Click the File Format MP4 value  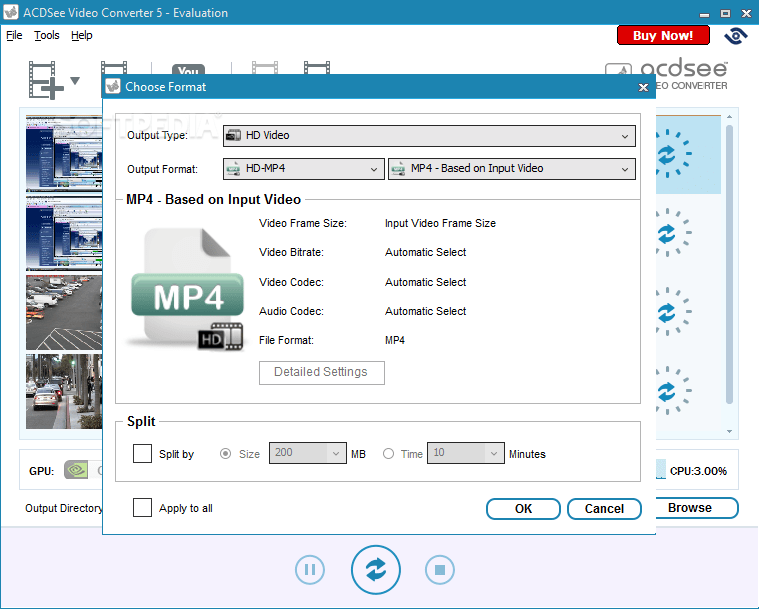click(x=395, y=340)
